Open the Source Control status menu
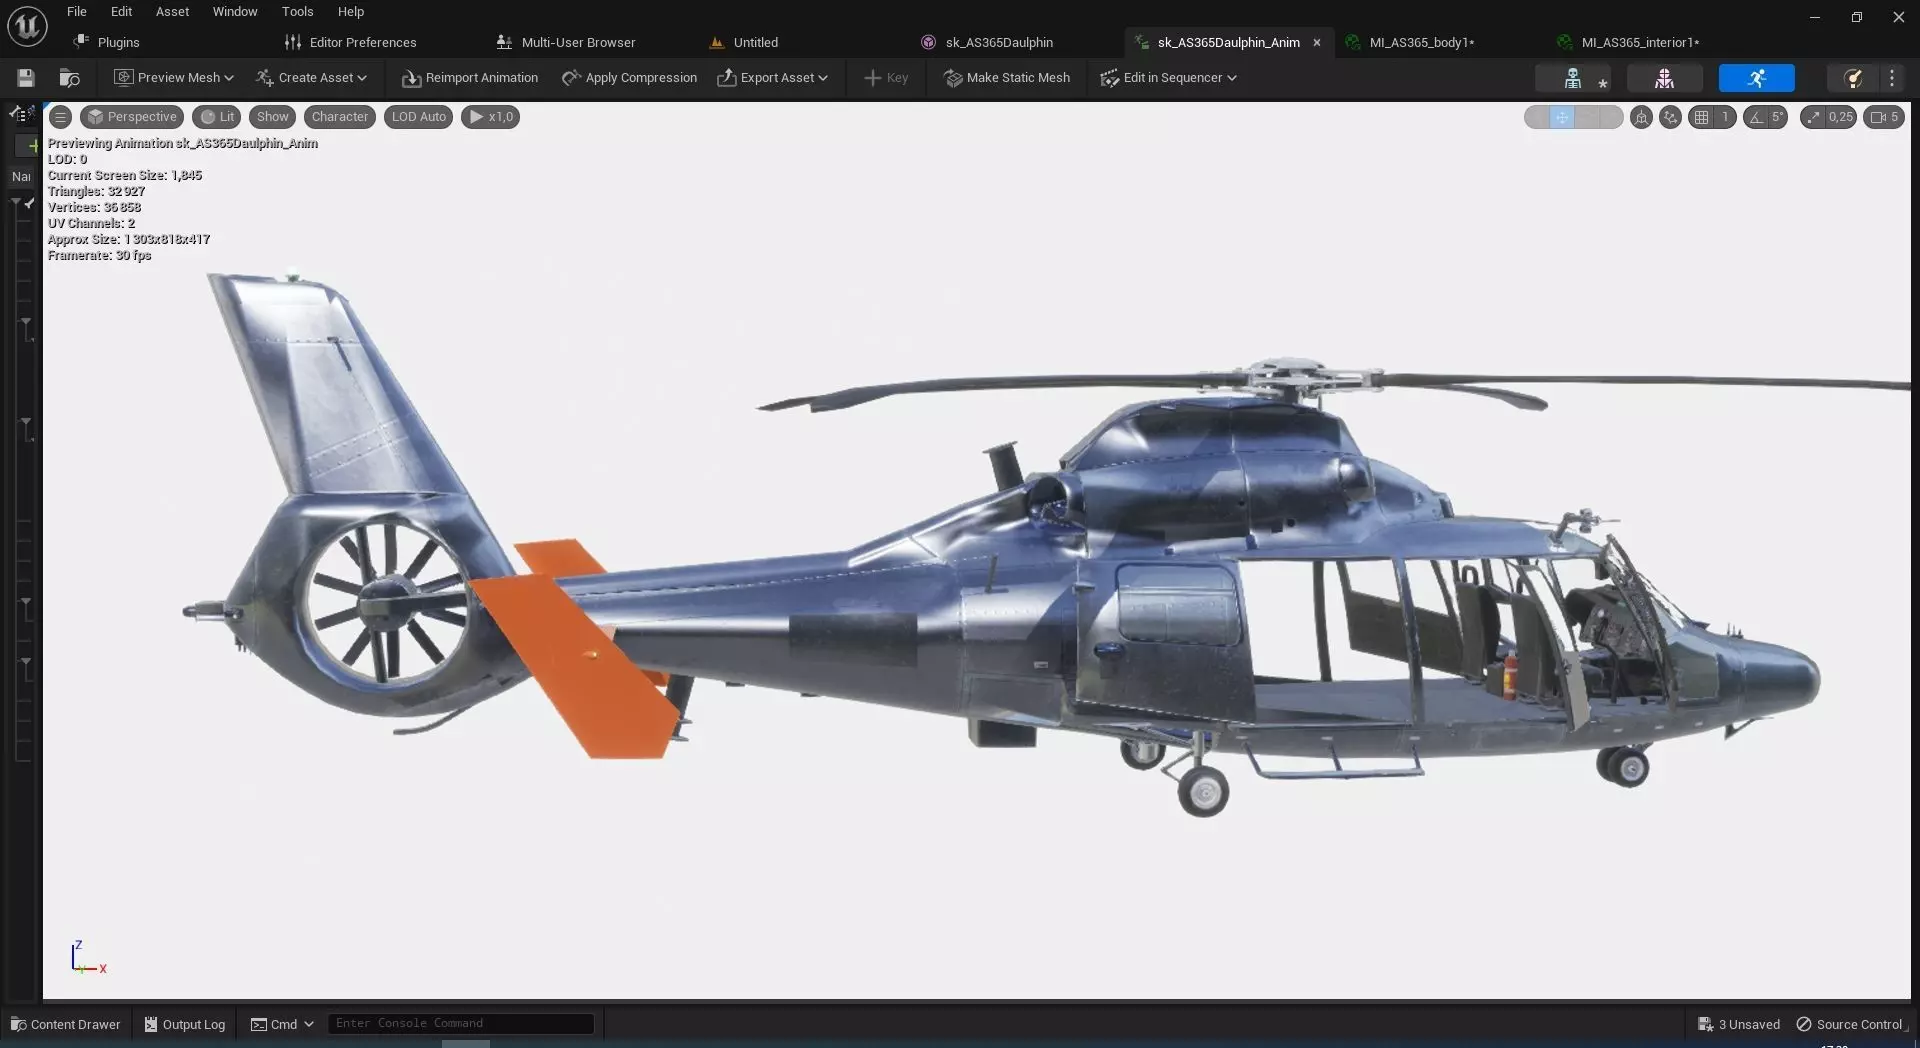Image resolution: width=1920 pixels, height=1048 pixels. (x=1851, y=1024)
